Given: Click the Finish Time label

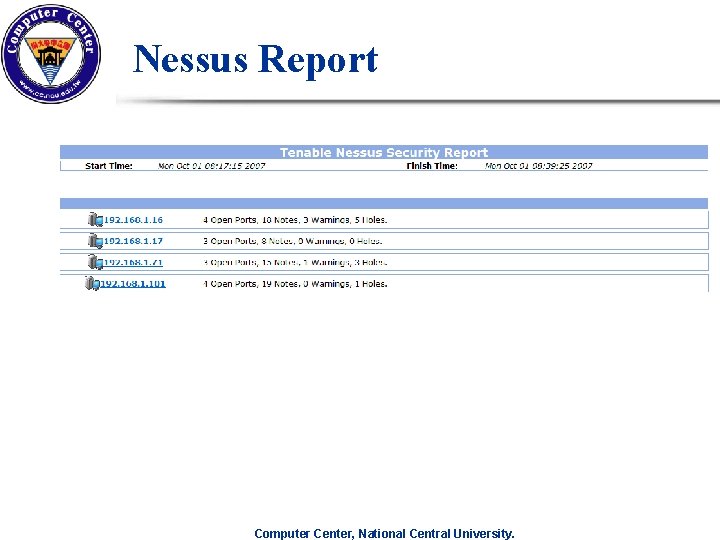Looking at the screenshot, I should click(432, 166).
